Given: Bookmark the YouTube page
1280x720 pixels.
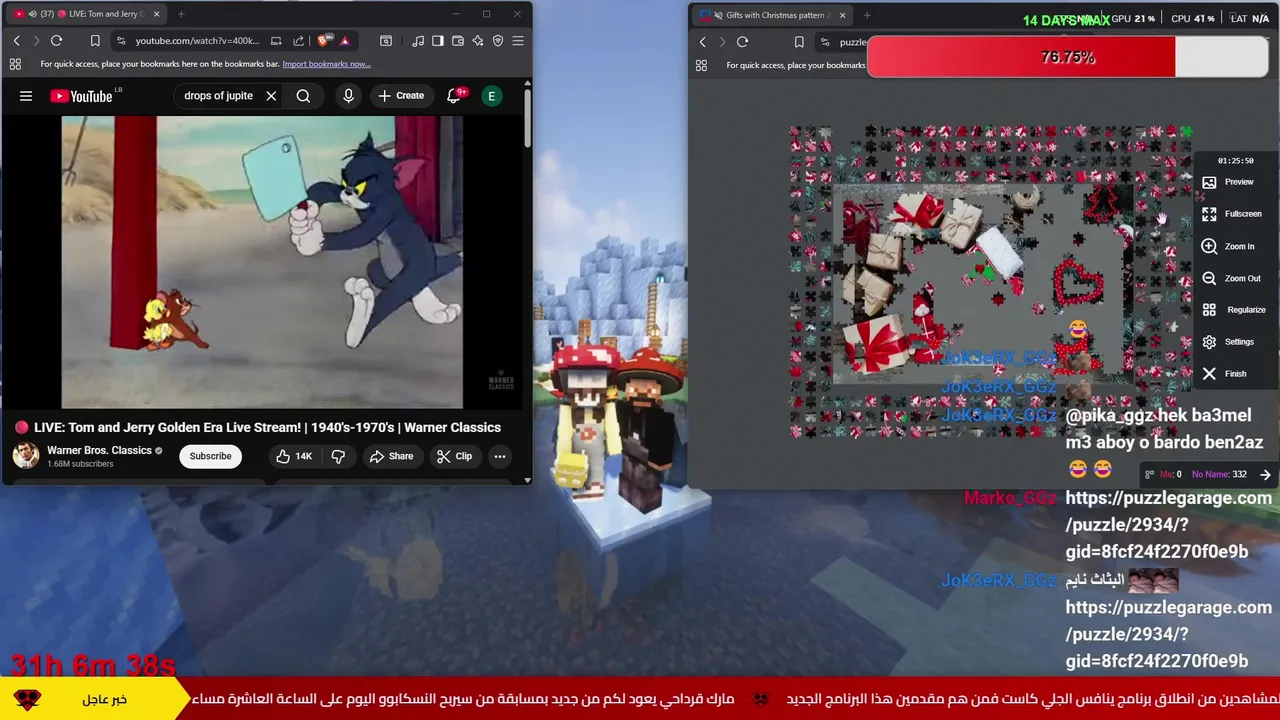Looking at the screenshot, I should (x=95, y=41).
